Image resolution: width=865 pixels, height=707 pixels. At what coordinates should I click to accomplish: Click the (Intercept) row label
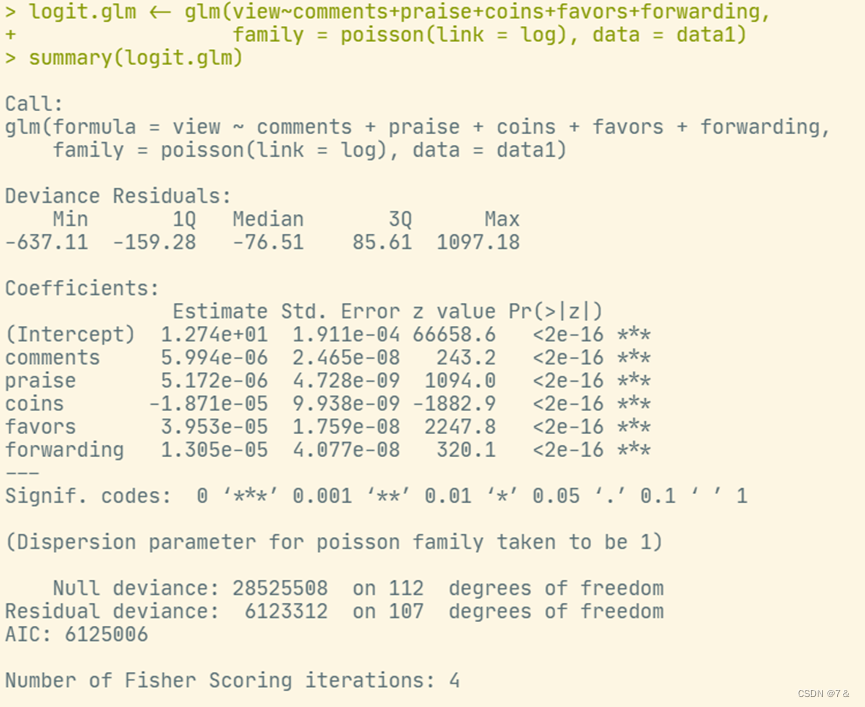point(69,334)
